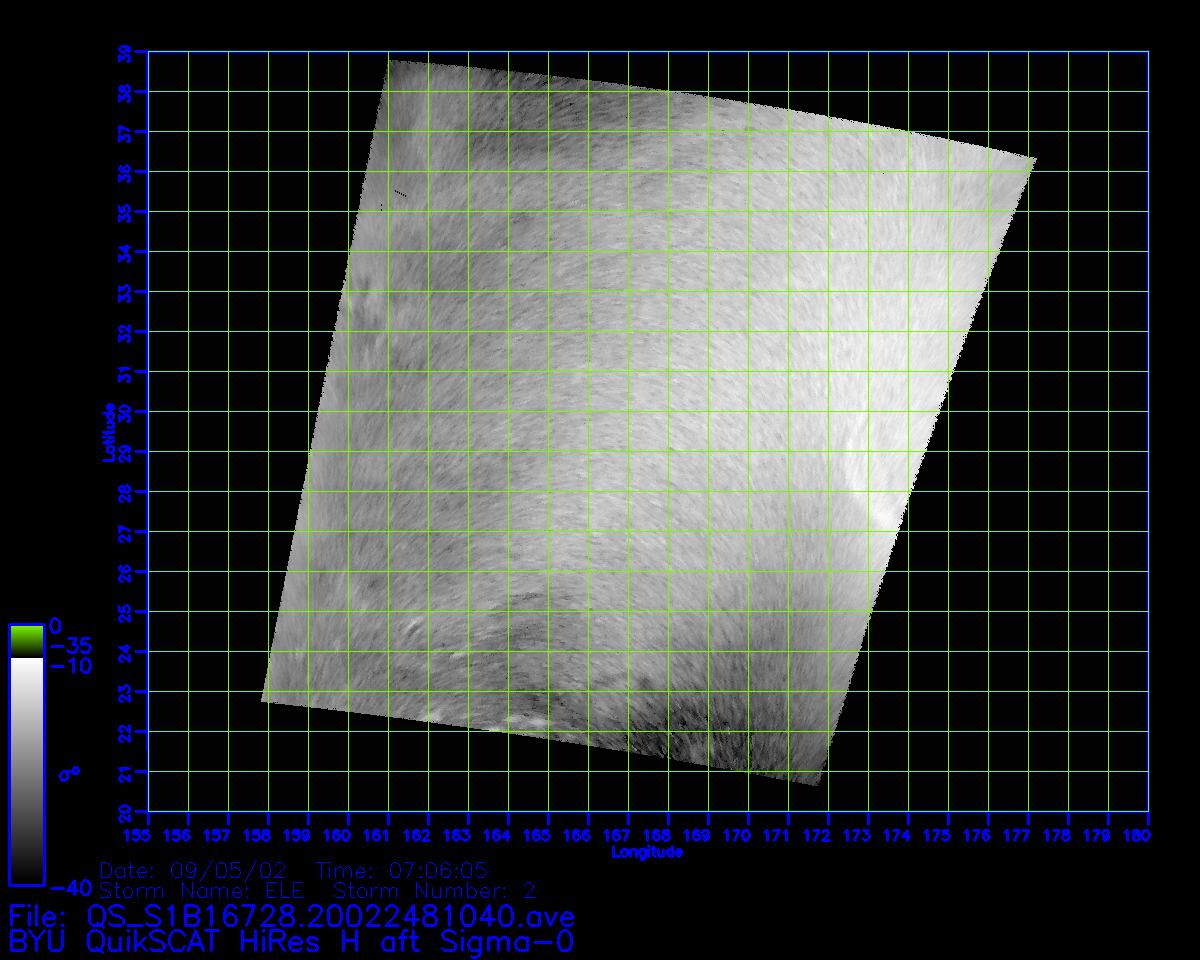This screenshot has width=1200, height=960.
Task: Click the green segment atop the colorbar
Action: tap(26, 641)
